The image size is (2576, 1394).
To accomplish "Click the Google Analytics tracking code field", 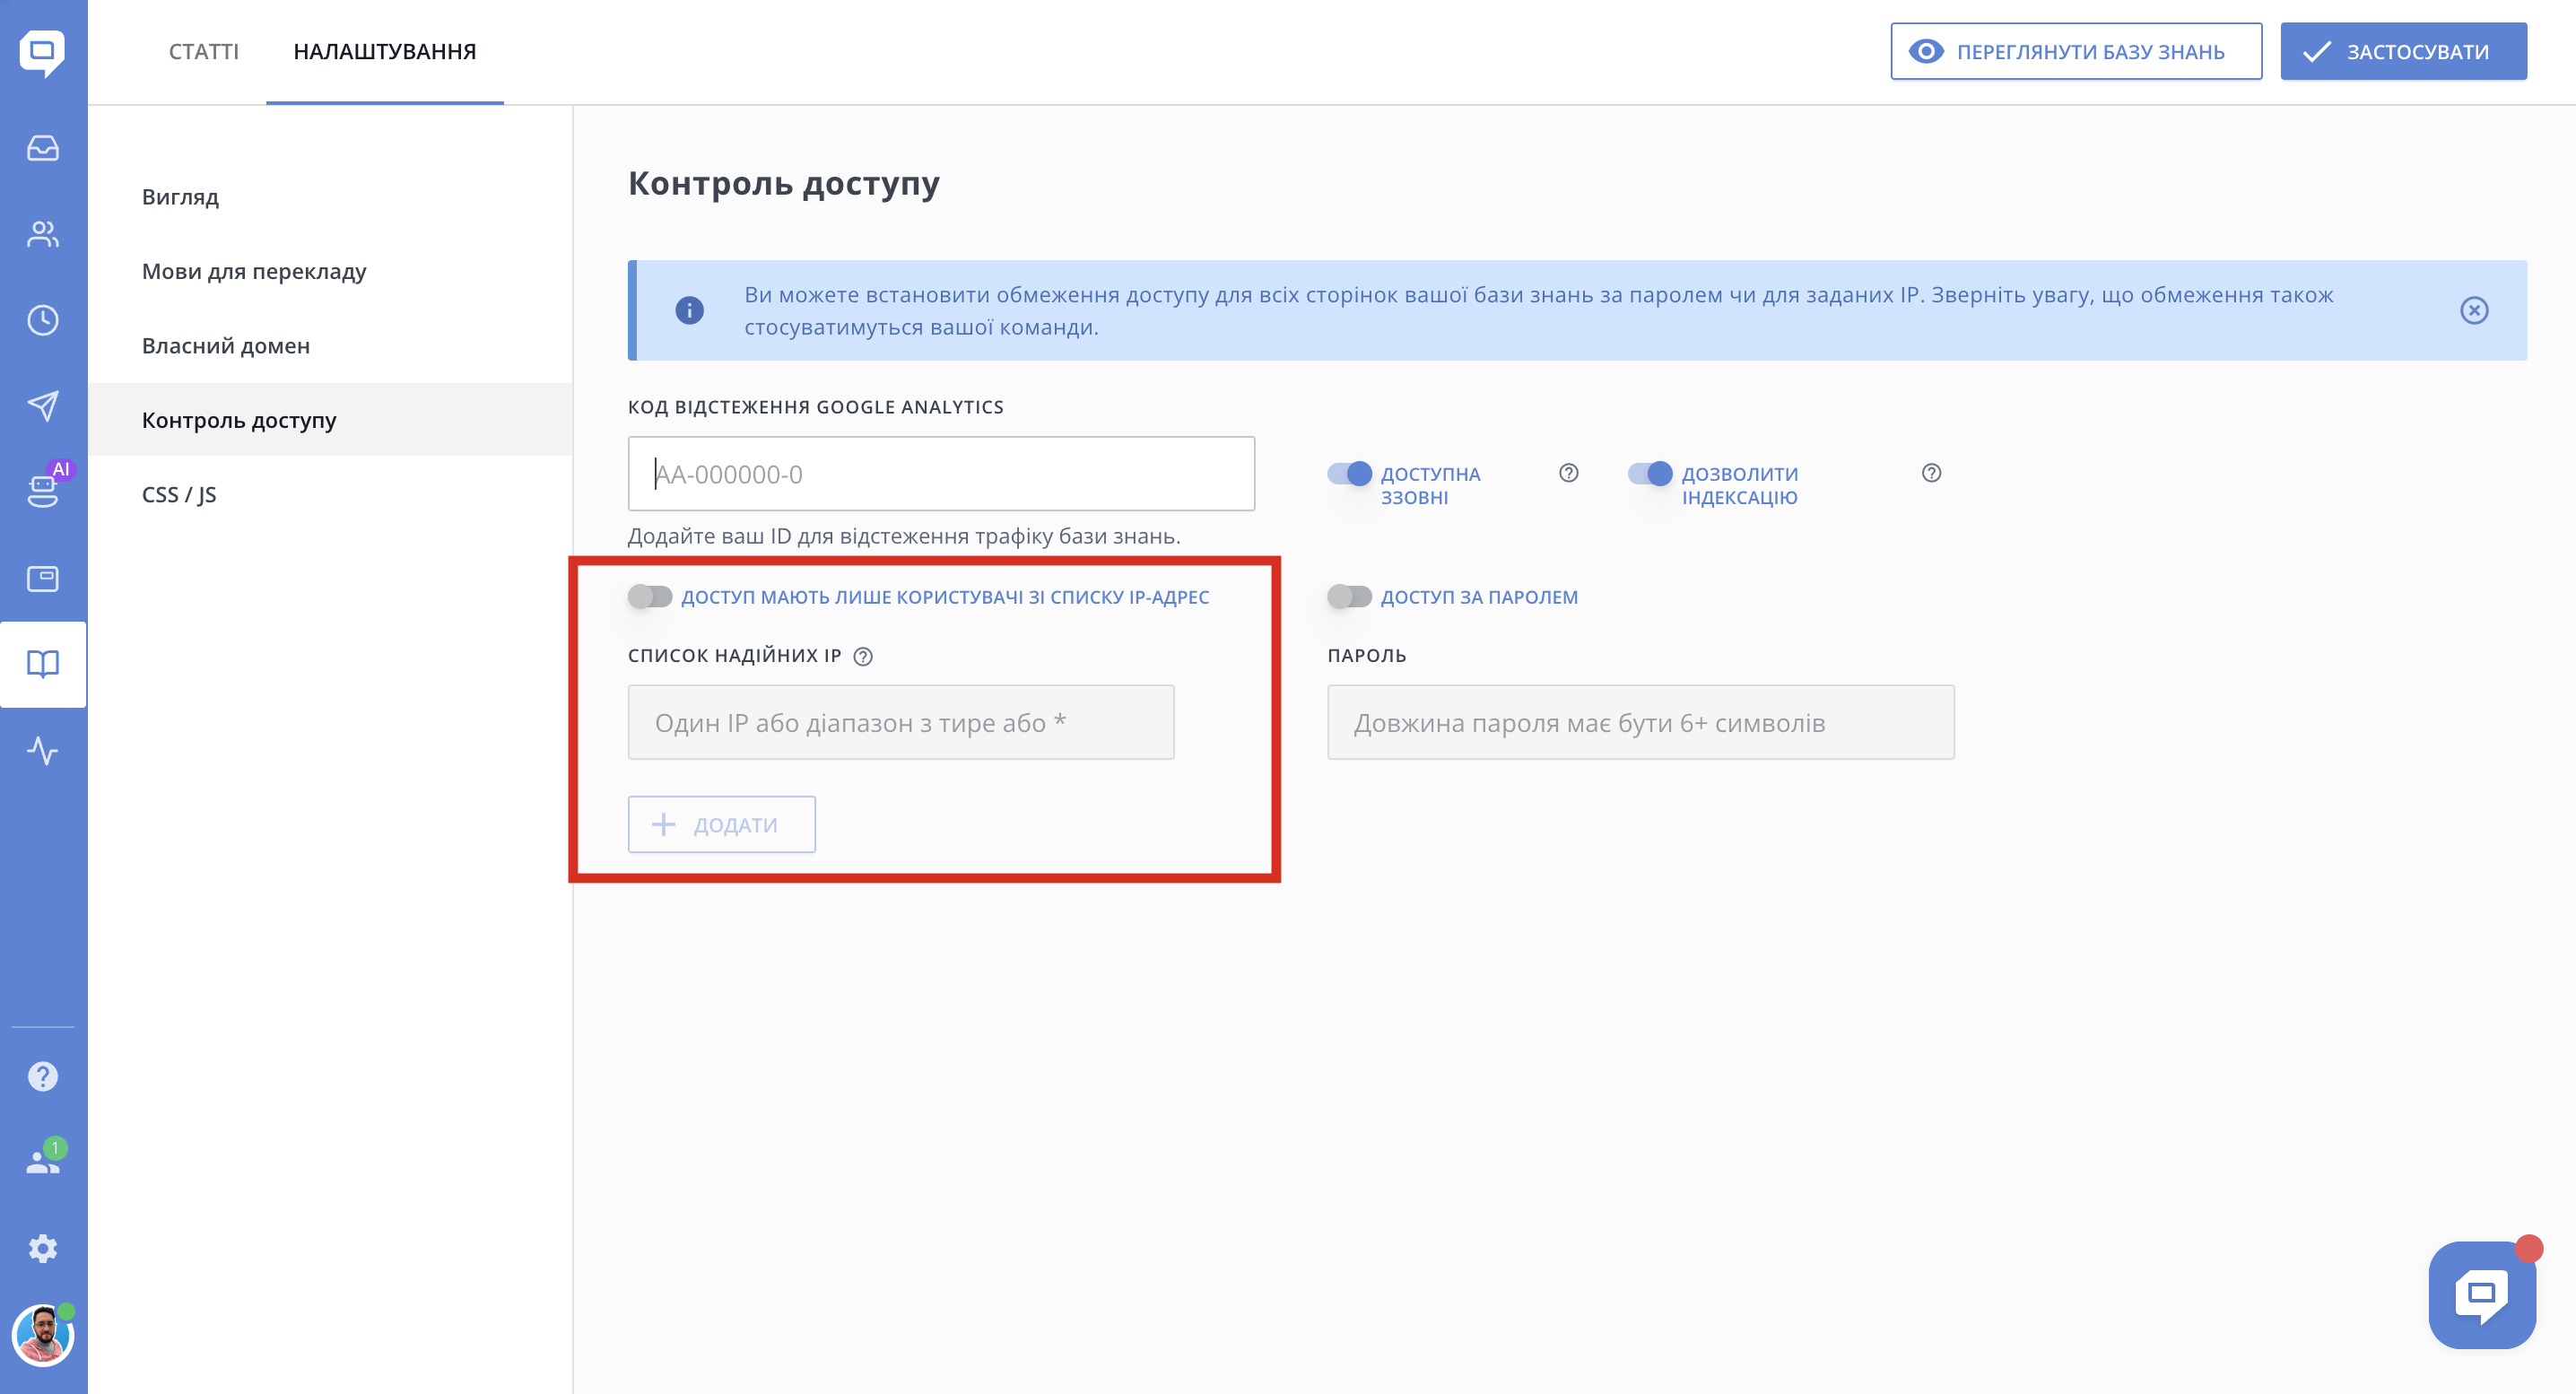I will 940,474.
